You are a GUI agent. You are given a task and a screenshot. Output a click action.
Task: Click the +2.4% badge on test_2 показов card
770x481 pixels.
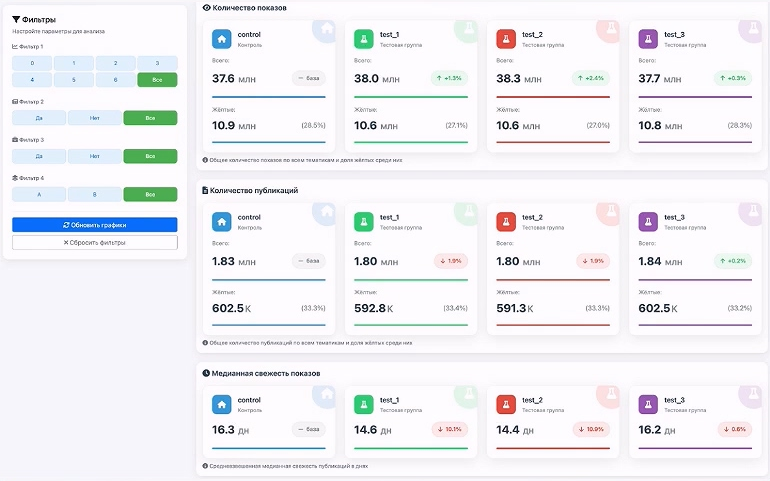click(x=591, y=78)
